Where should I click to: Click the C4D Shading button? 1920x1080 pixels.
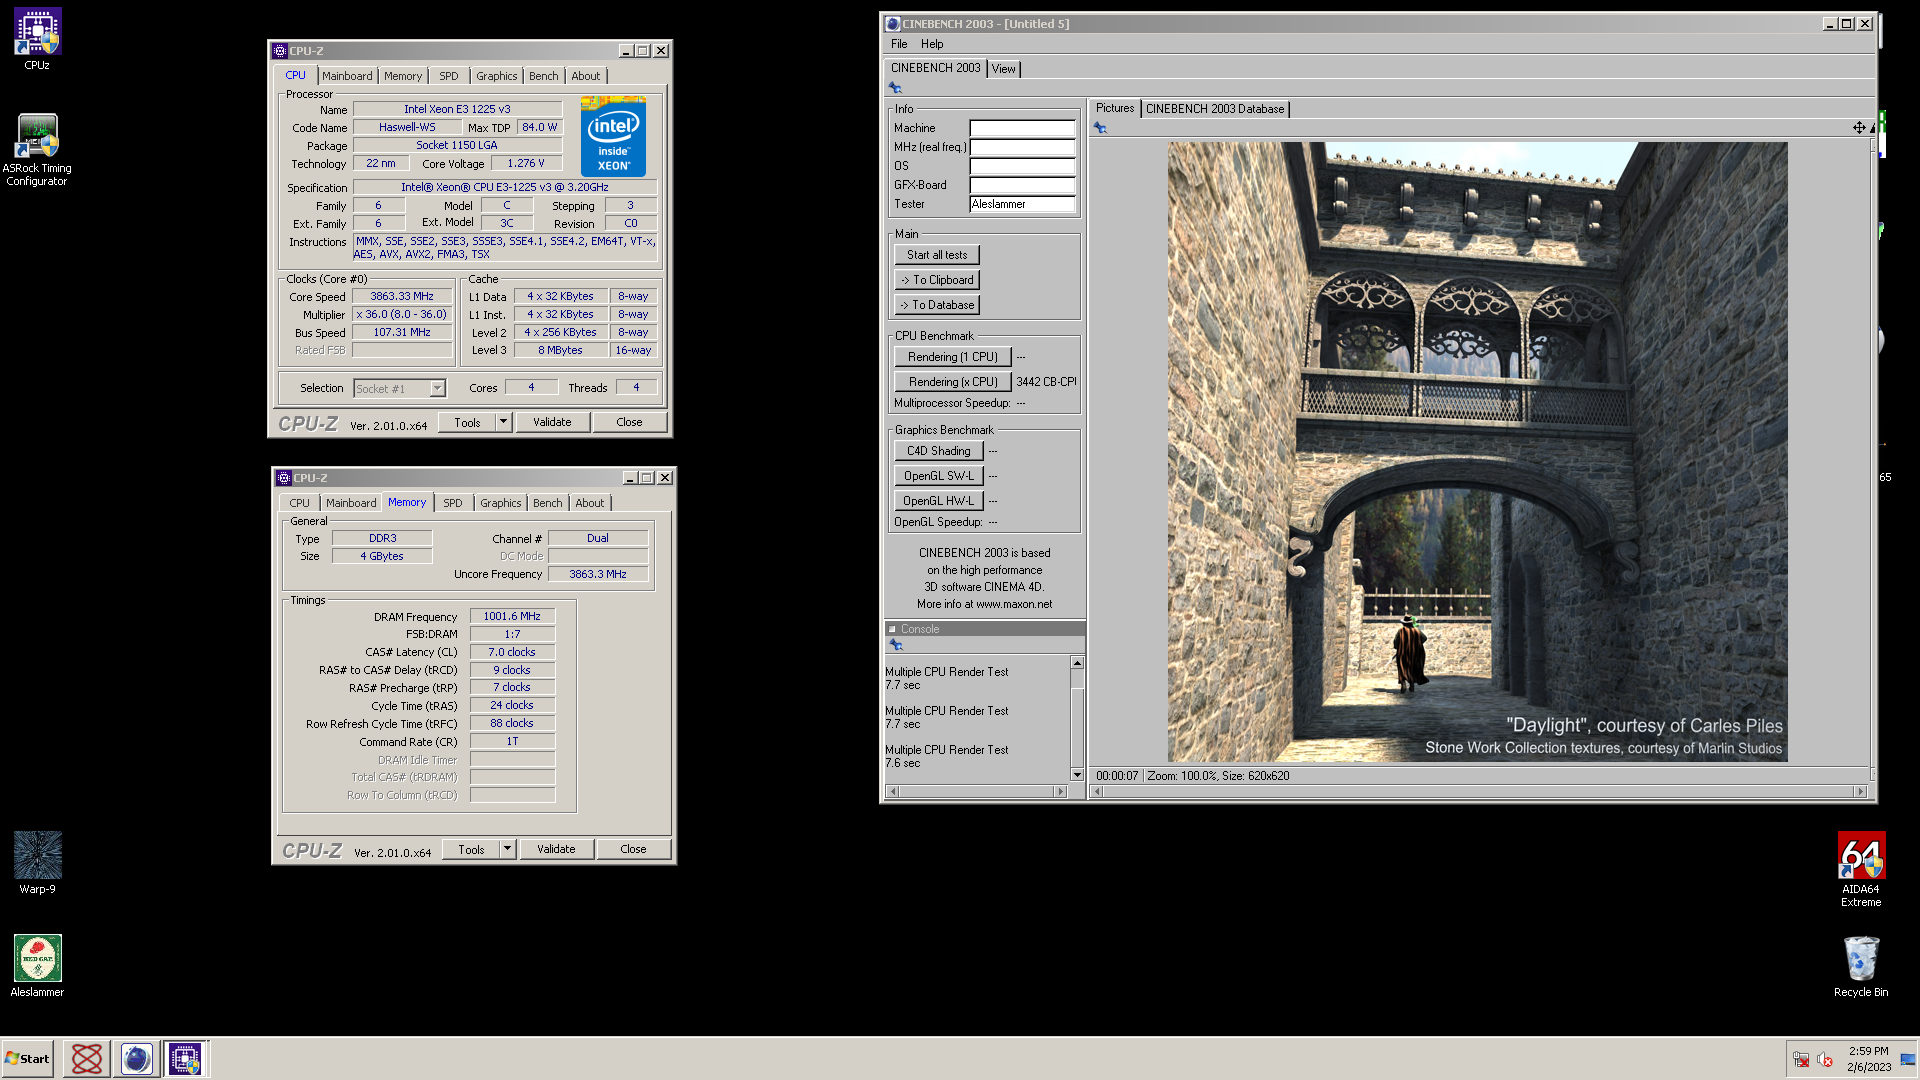[x=939, y=451]
